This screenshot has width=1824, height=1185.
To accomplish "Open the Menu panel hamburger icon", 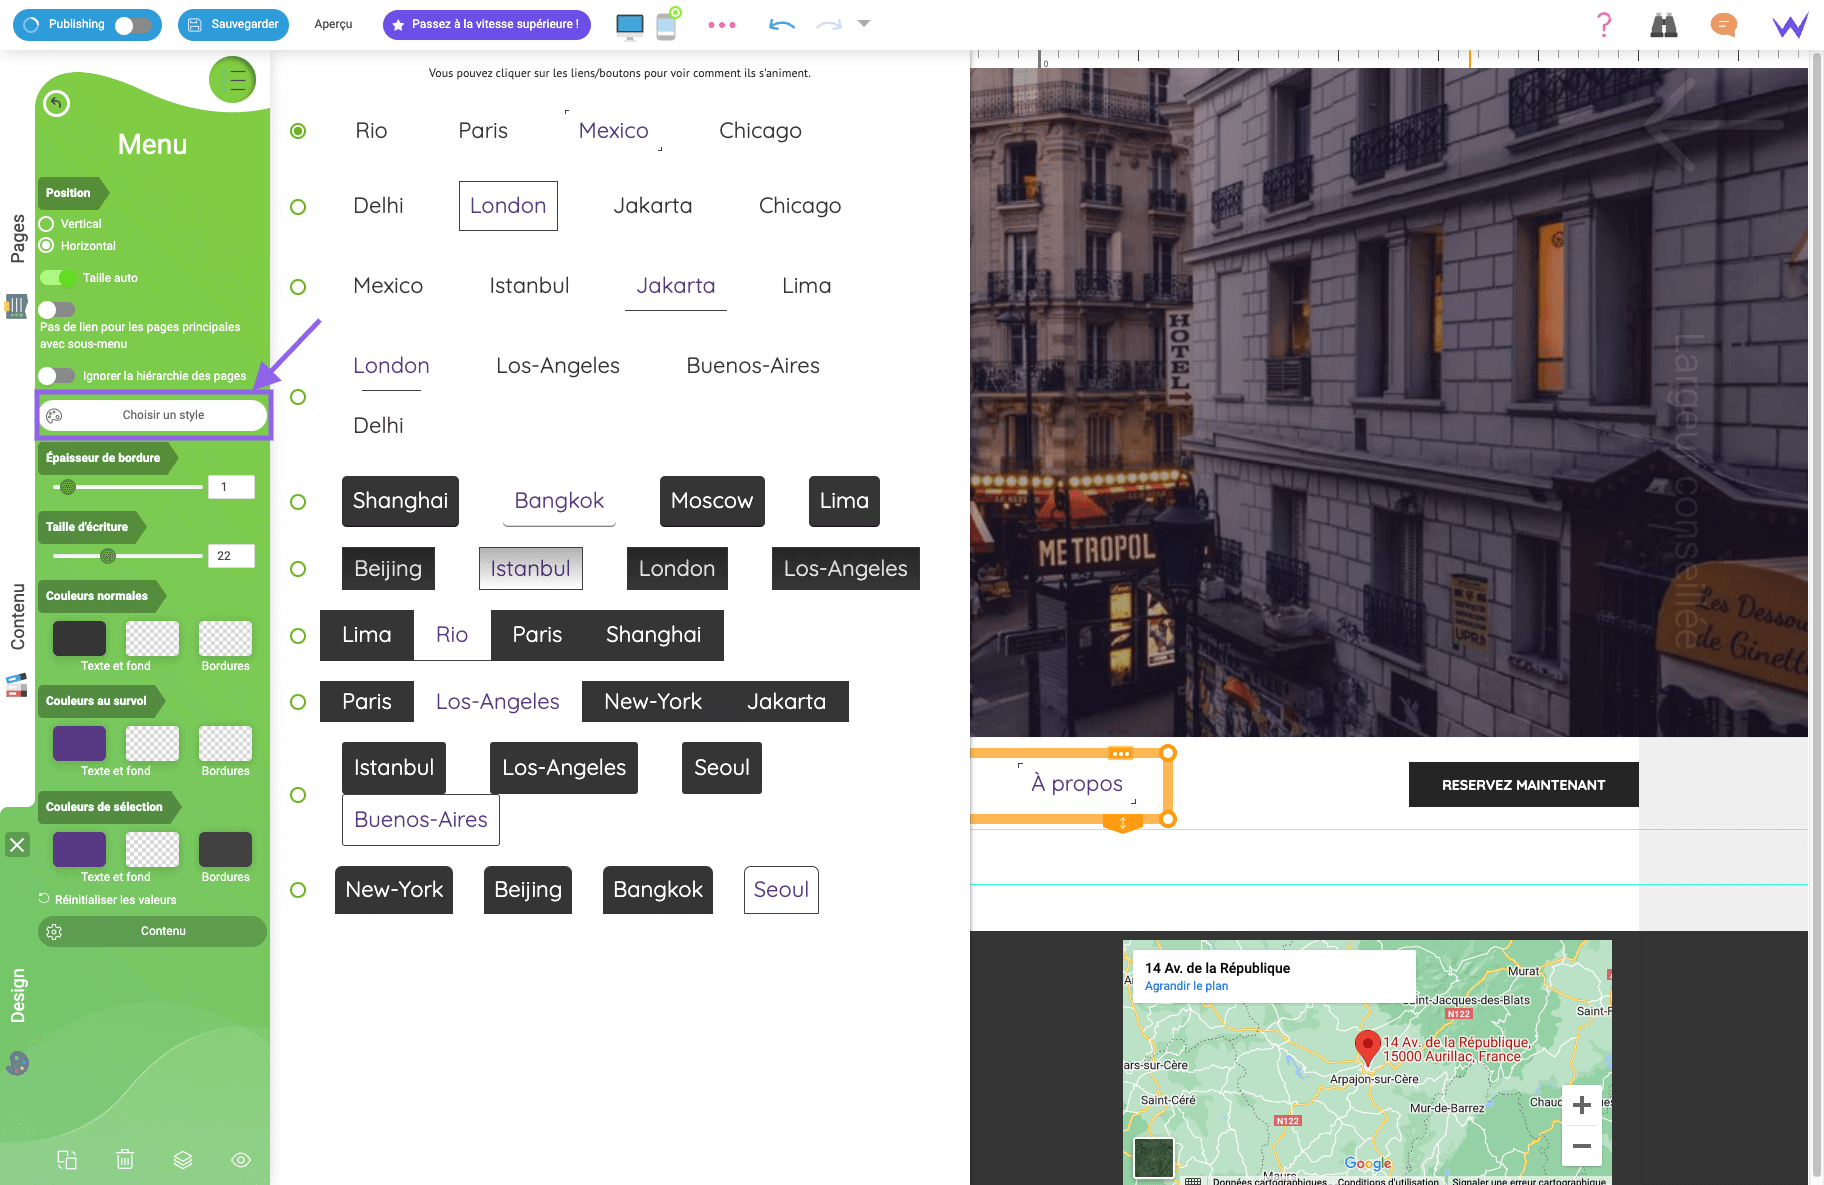I will (x=232, y=80).
